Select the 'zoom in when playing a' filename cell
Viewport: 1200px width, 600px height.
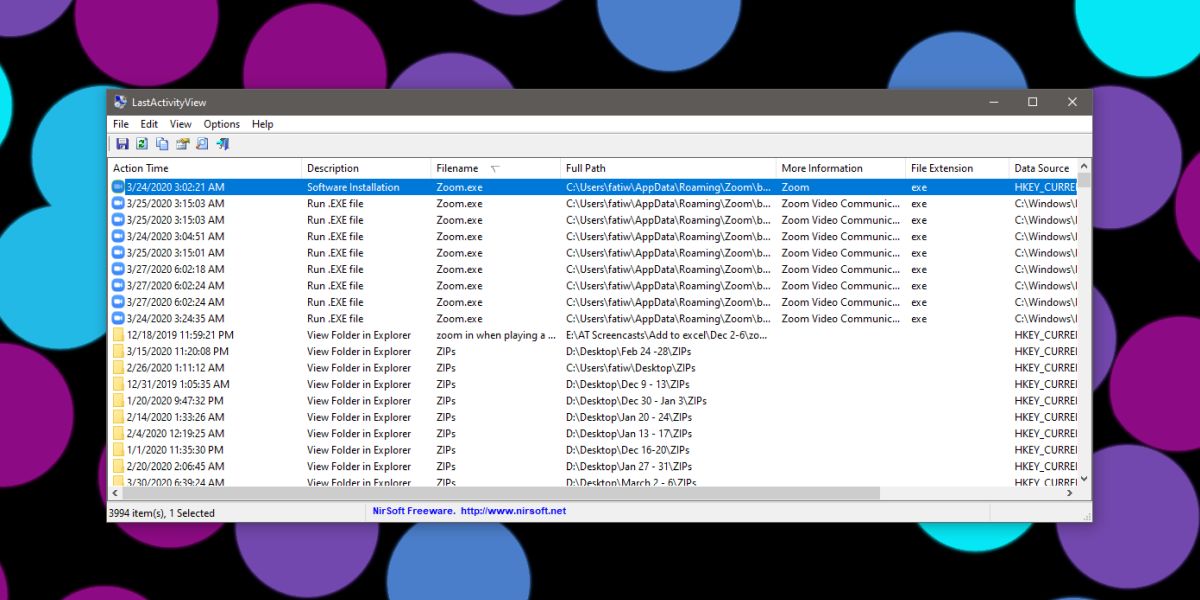[496, 335]
